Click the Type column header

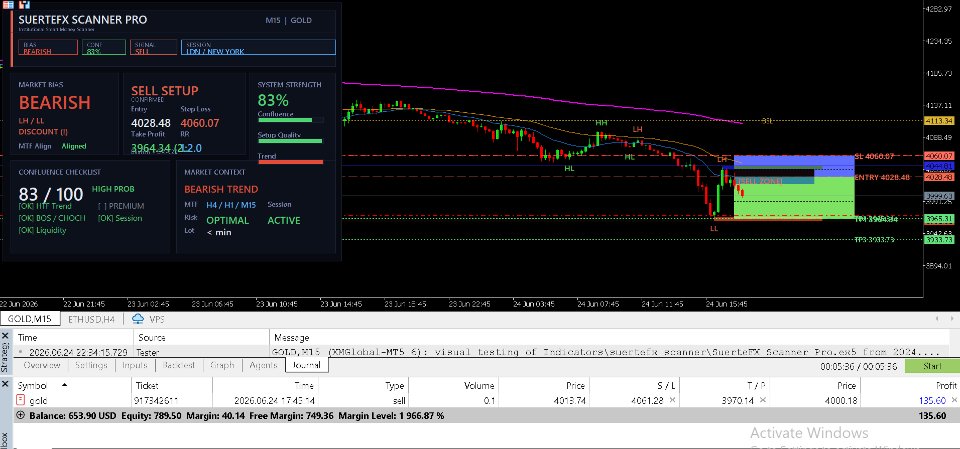click(363, 386)
